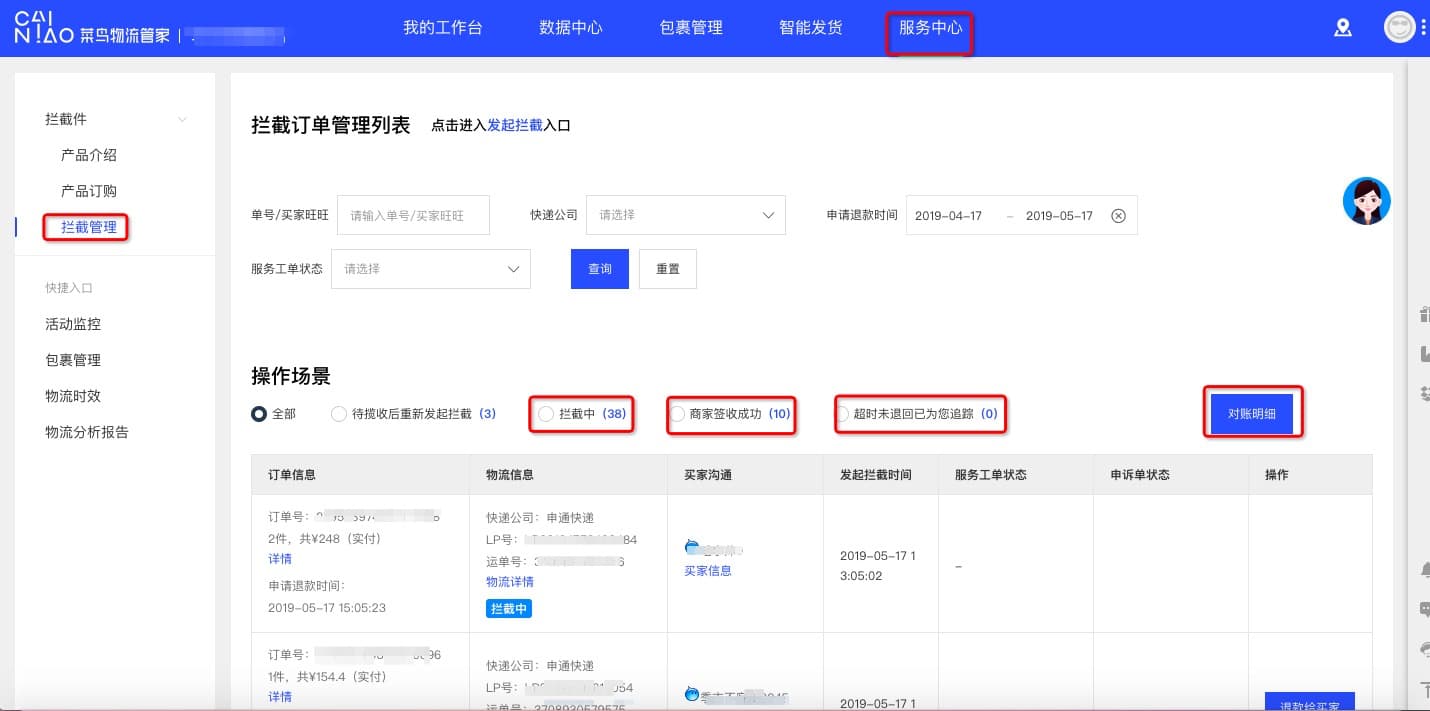This screenshot has height=711, width=1430.
Task: Focus the 单号/买家旺旺 input field
Action: 413,215
